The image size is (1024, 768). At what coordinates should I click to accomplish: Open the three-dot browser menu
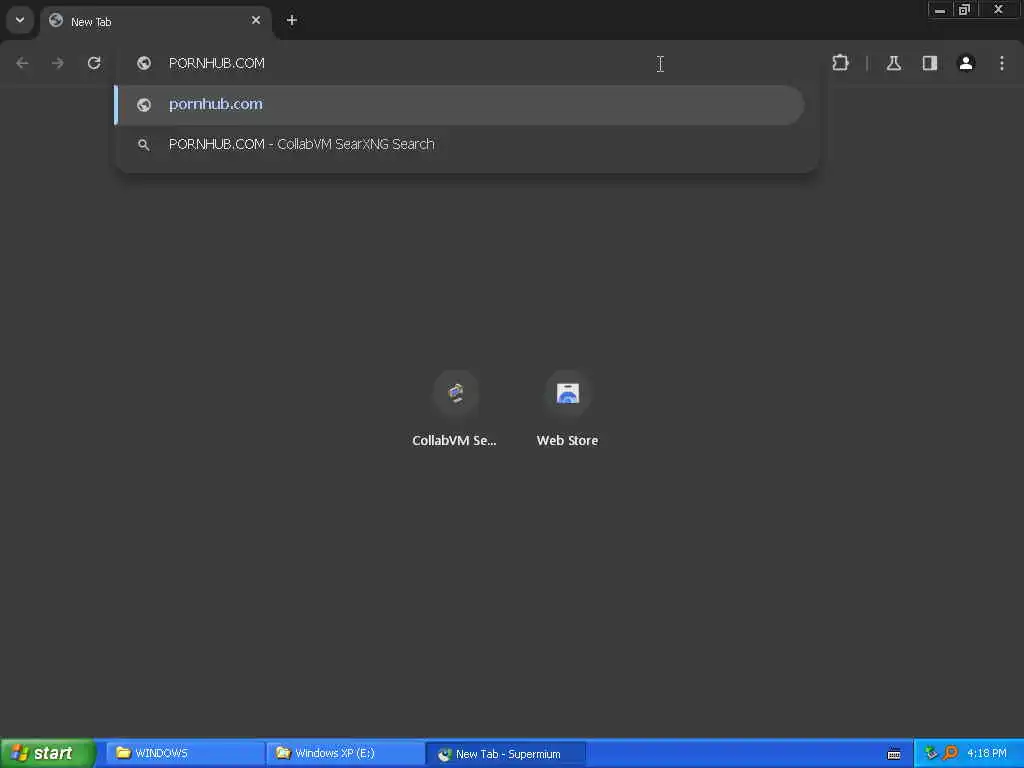[x=1002, y=63]
